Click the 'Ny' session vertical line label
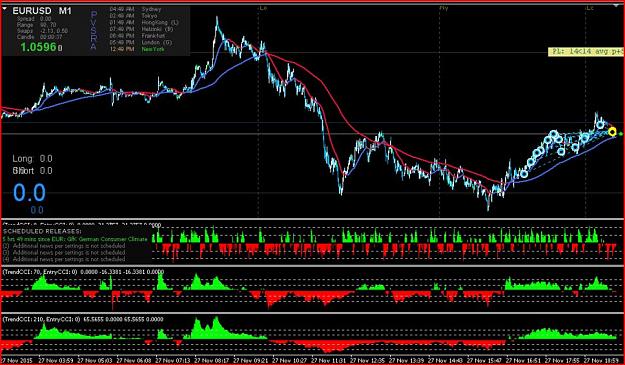This screenshot has height=365, width=625. pos(443,8)
